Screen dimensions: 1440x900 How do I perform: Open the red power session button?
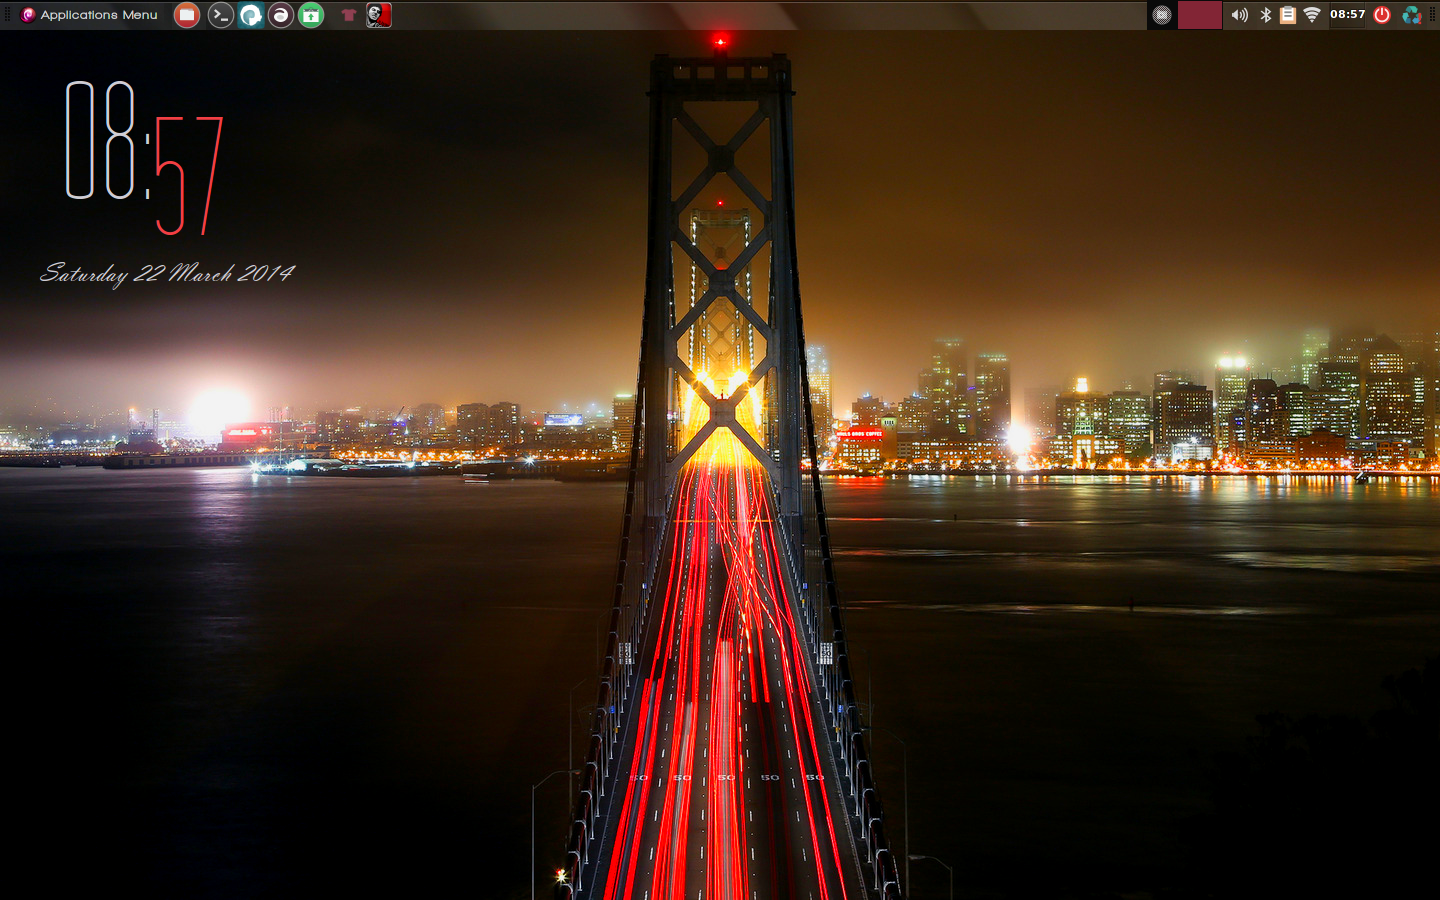(1382, 15)
